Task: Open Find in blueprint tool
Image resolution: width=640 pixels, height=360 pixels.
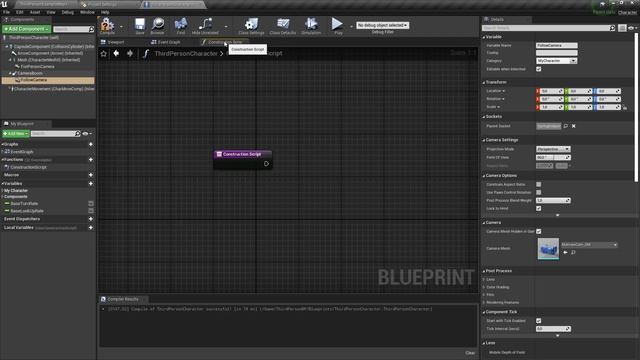Action: point(180,25)
